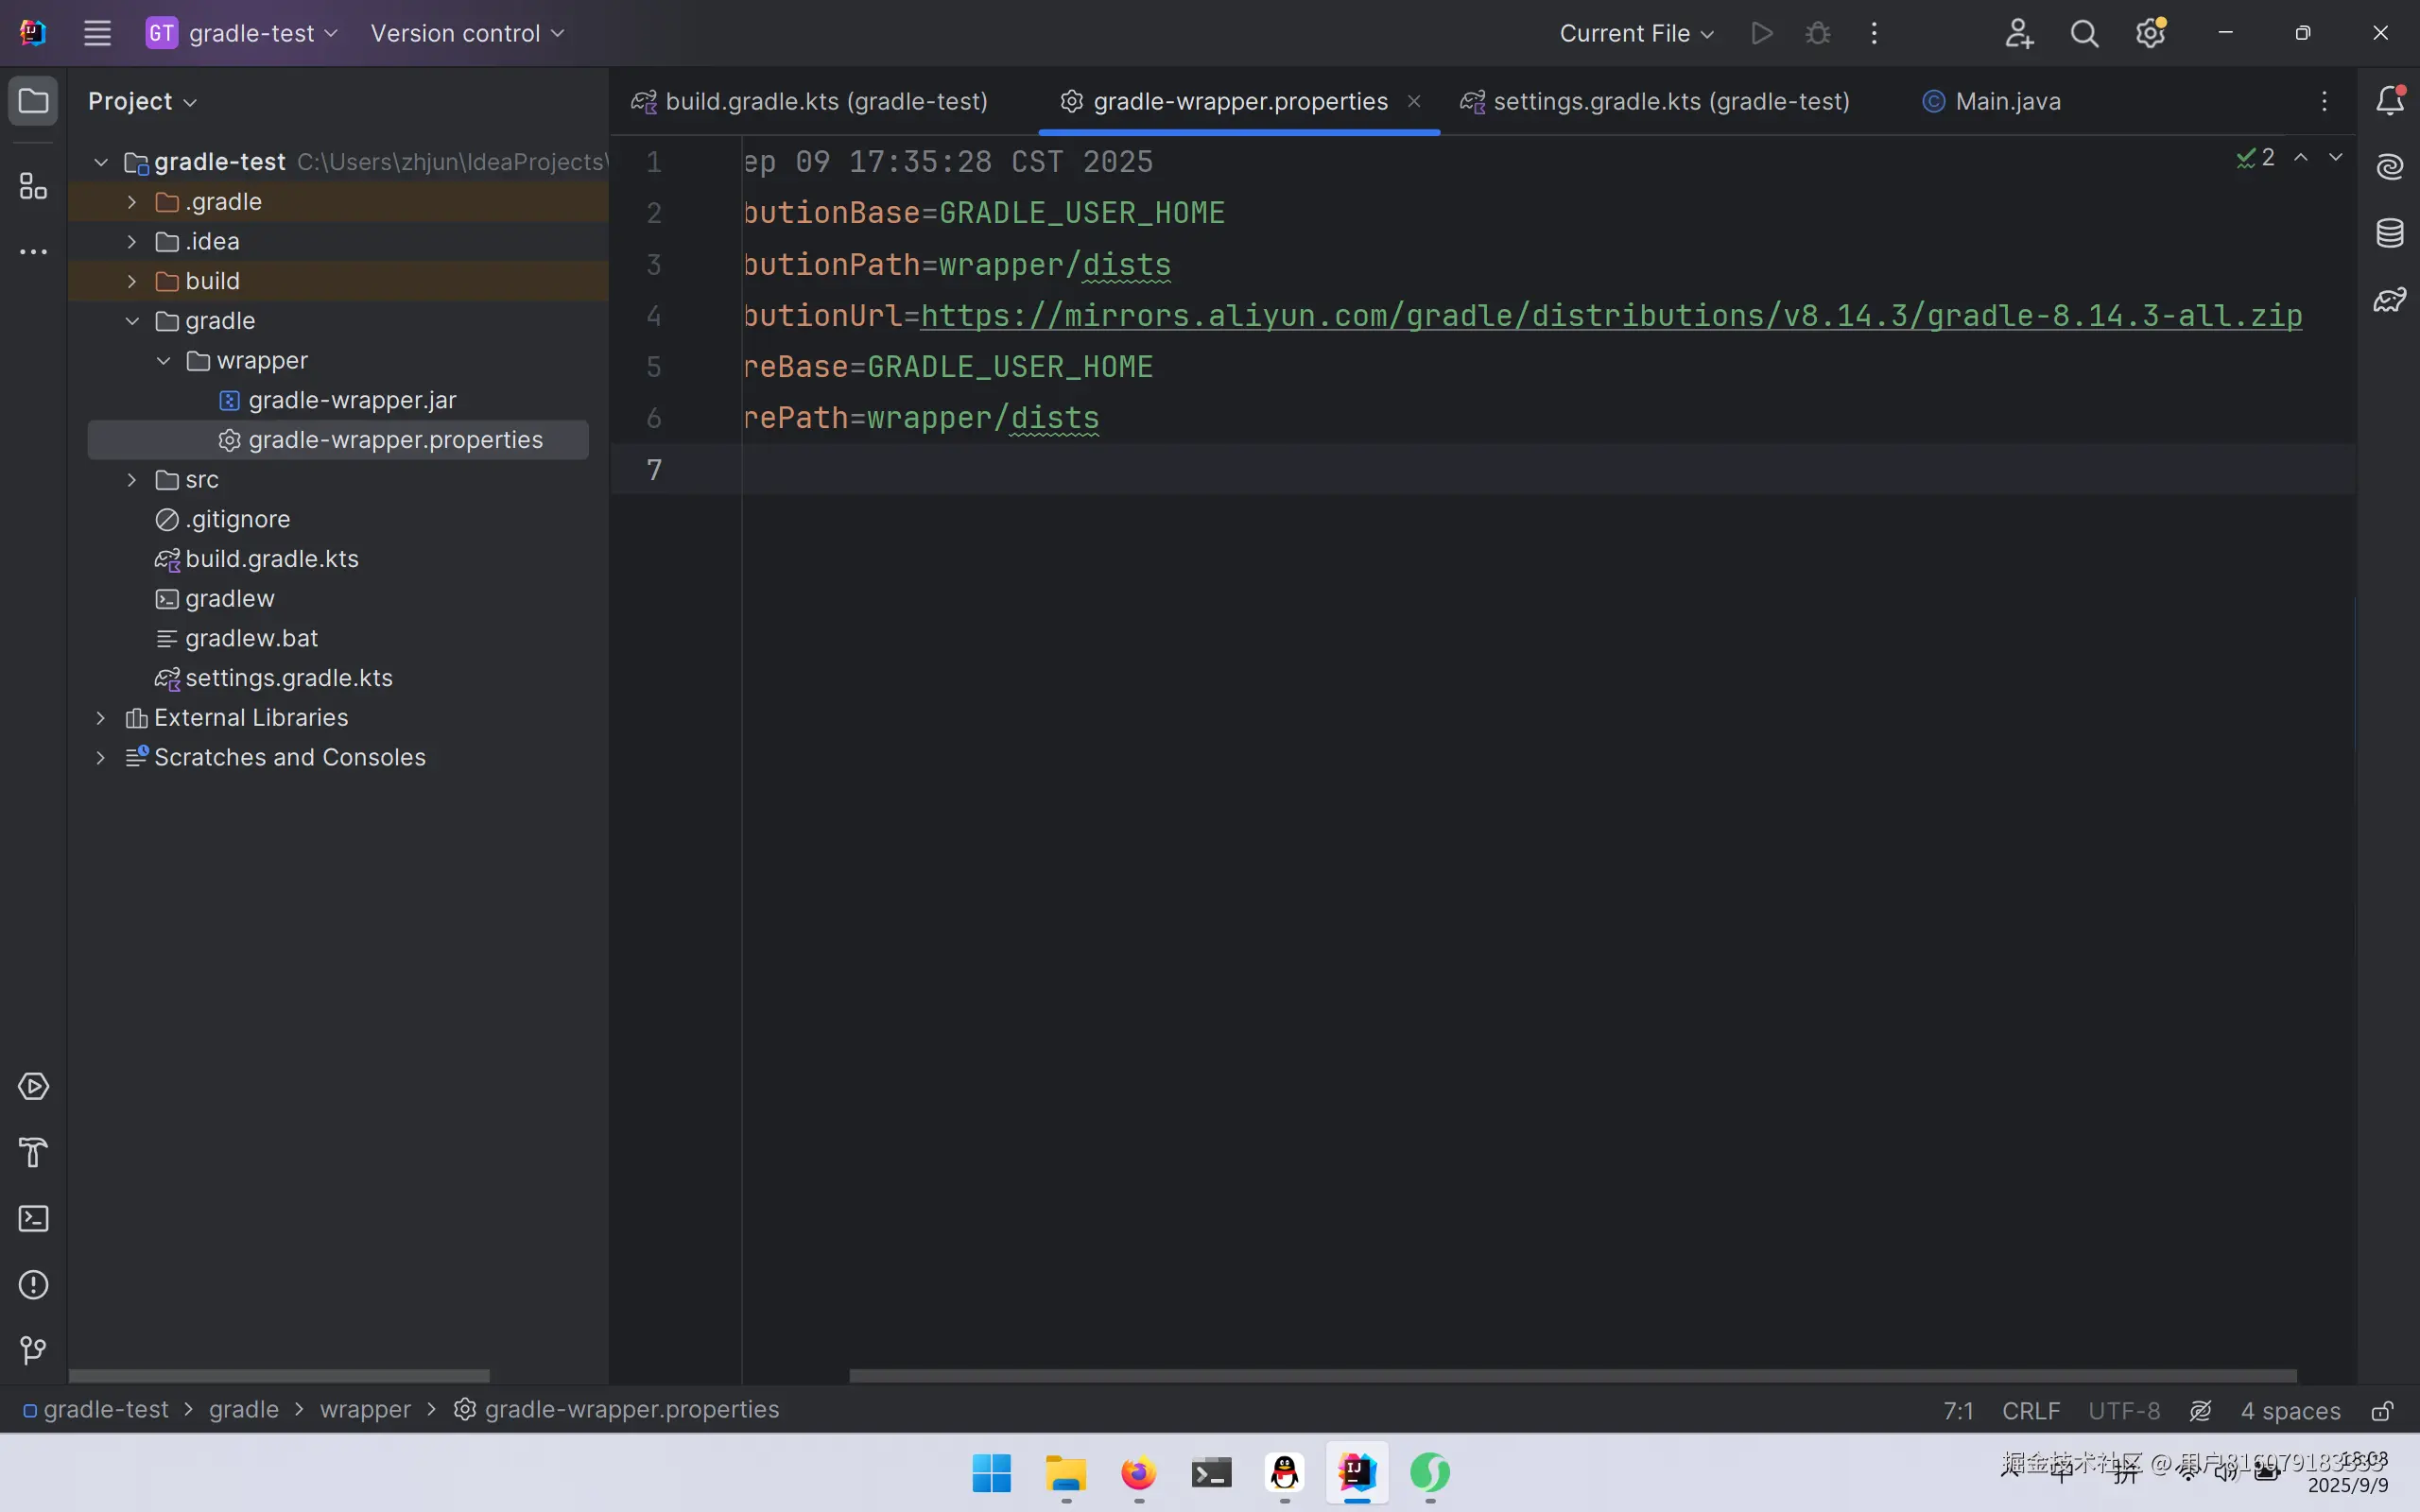Image resolution: width=2420 pixels, height=1512 pixels.
Task: Open the Structure tool window icon
Action: (33, 186)
